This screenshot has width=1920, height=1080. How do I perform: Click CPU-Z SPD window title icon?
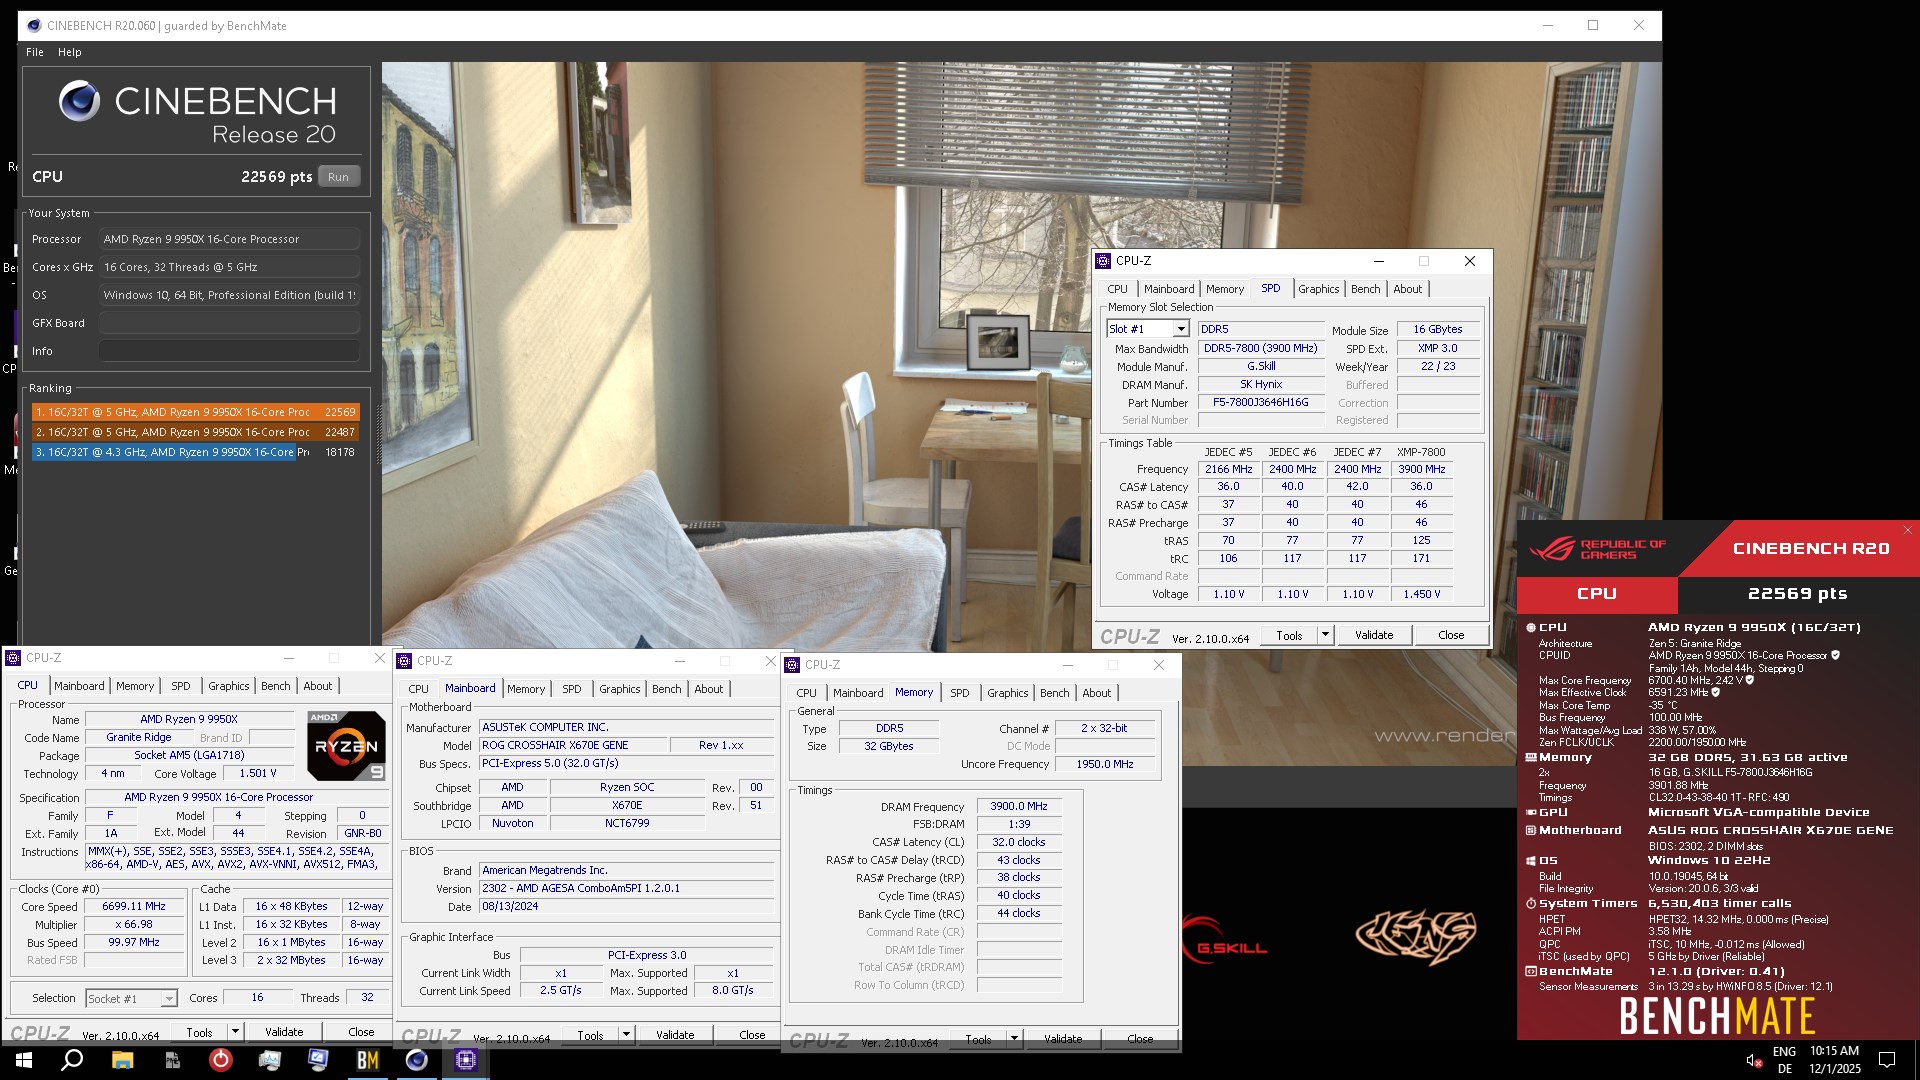pyautogui.click(x=1103, y=261)
